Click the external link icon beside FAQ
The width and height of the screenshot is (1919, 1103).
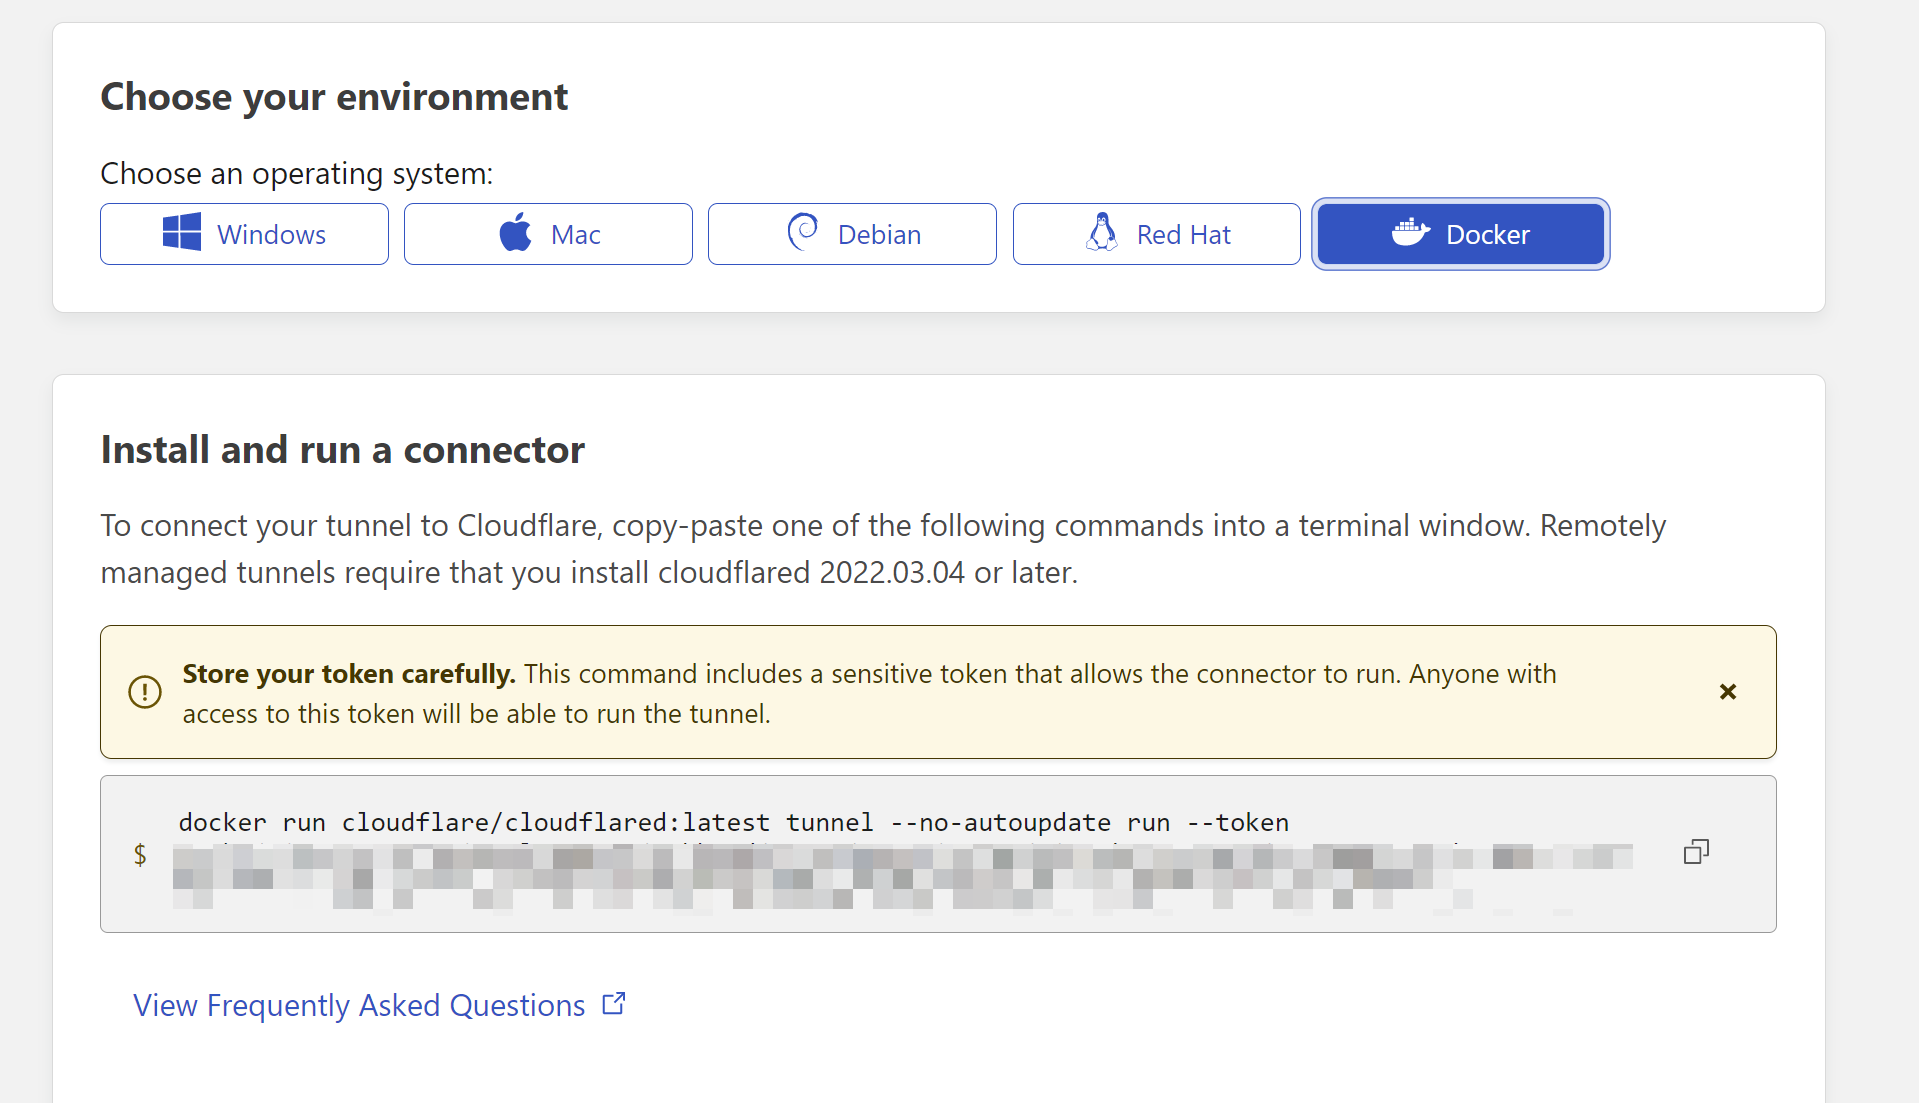click(614, 1004)
